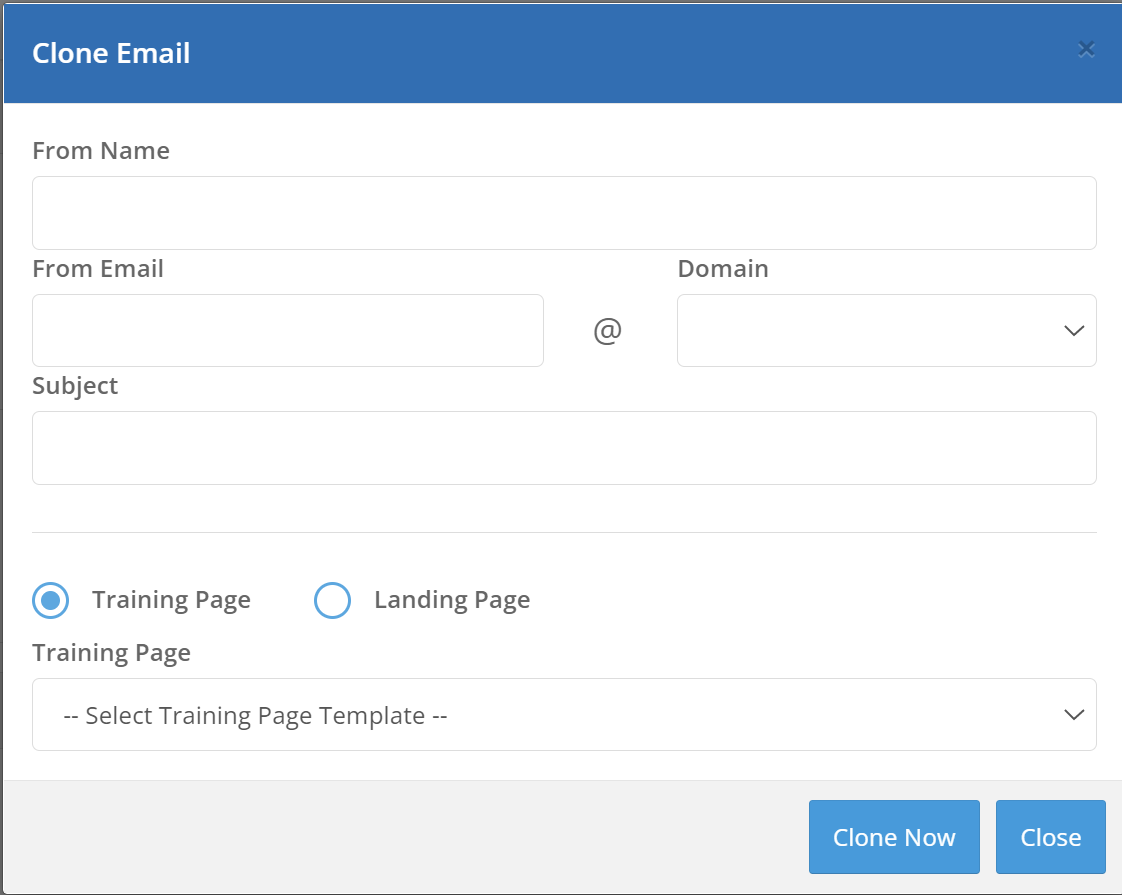
Task: Click the From Name text field
Action: point(564,213)
